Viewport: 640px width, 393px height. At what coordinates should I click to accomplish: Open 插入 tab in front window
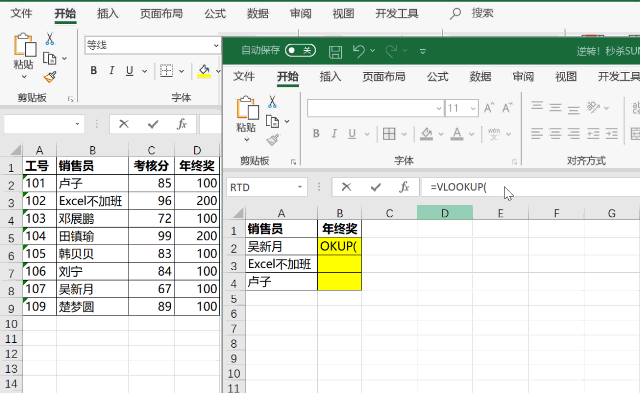(330, 76)
